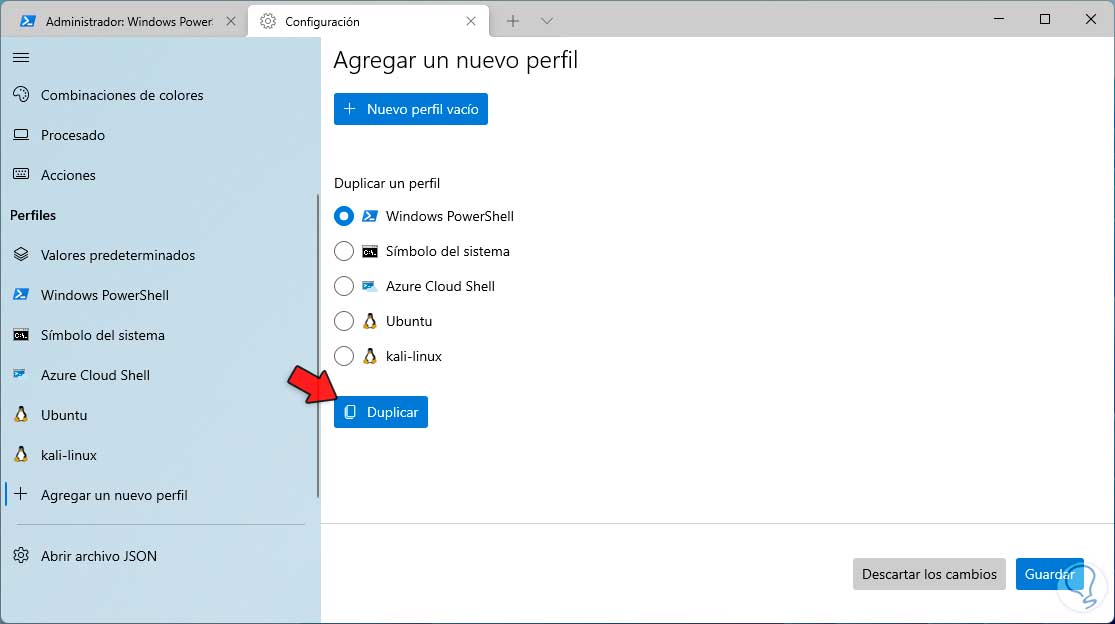Select Agregar un nuevo perfil in the sidebar
This screenshot has height=624, width=1115.
click(x=160, y=495)
